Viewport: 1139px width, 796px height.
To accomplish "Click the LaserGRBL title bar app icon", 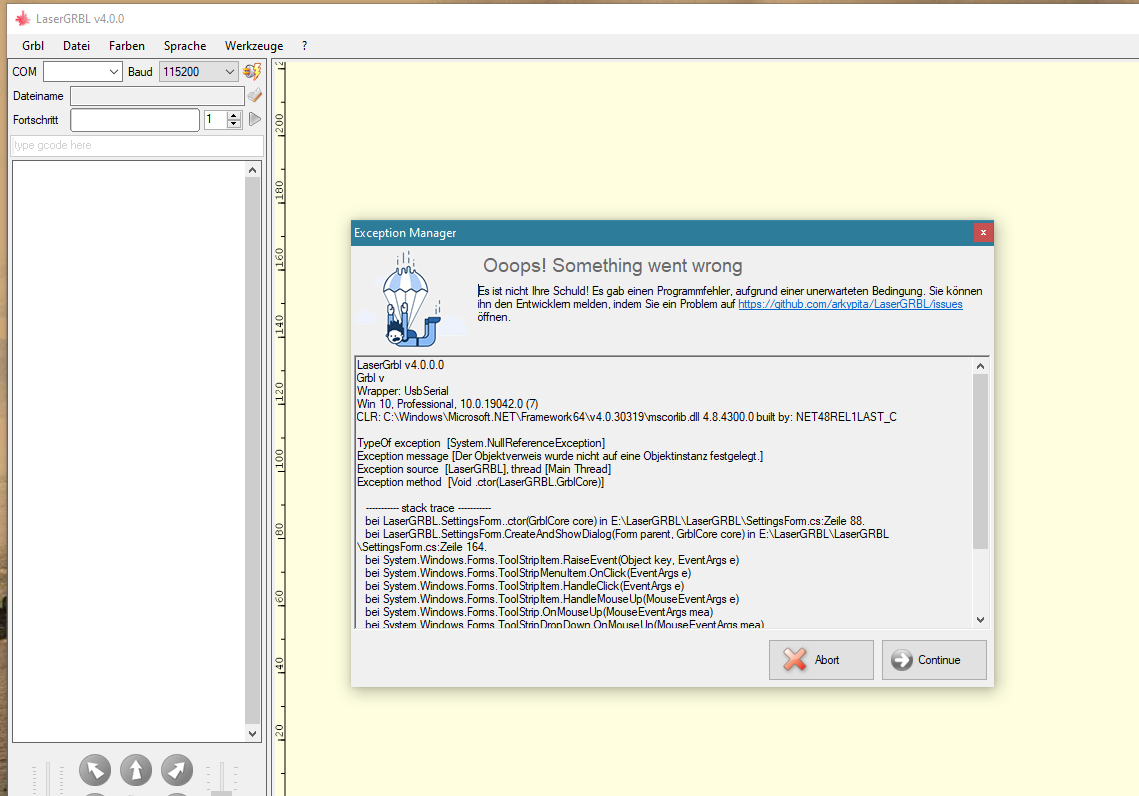I will 23,18.
